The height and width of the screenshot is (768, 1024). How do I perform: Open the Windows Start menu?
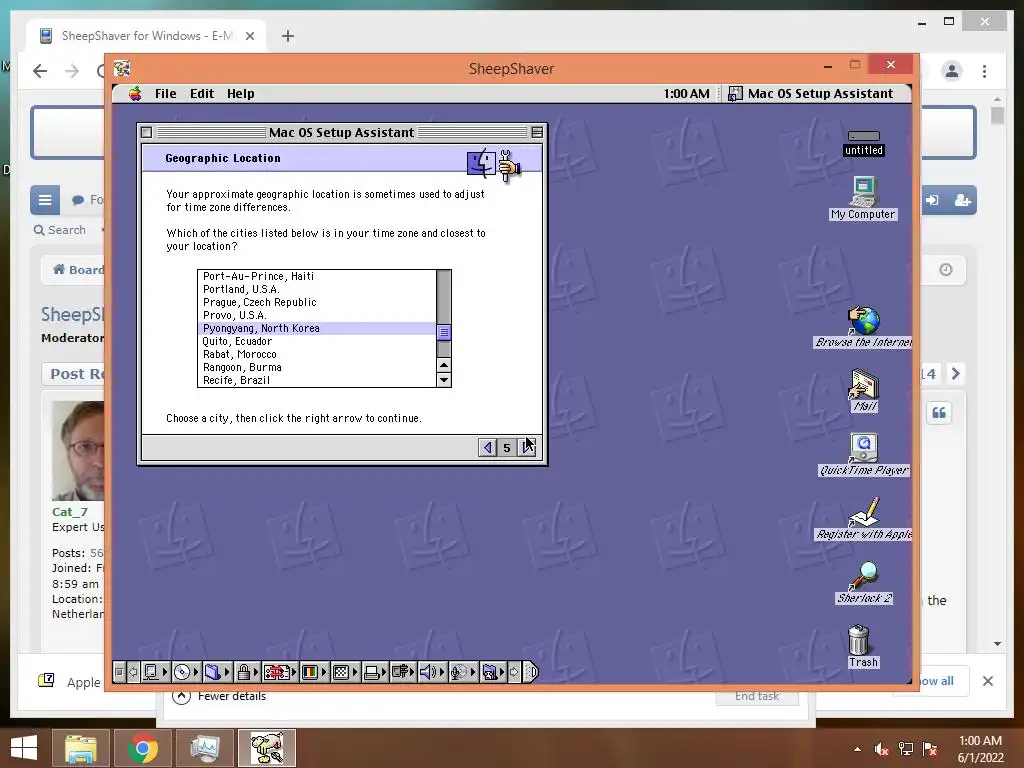point(24,748)
